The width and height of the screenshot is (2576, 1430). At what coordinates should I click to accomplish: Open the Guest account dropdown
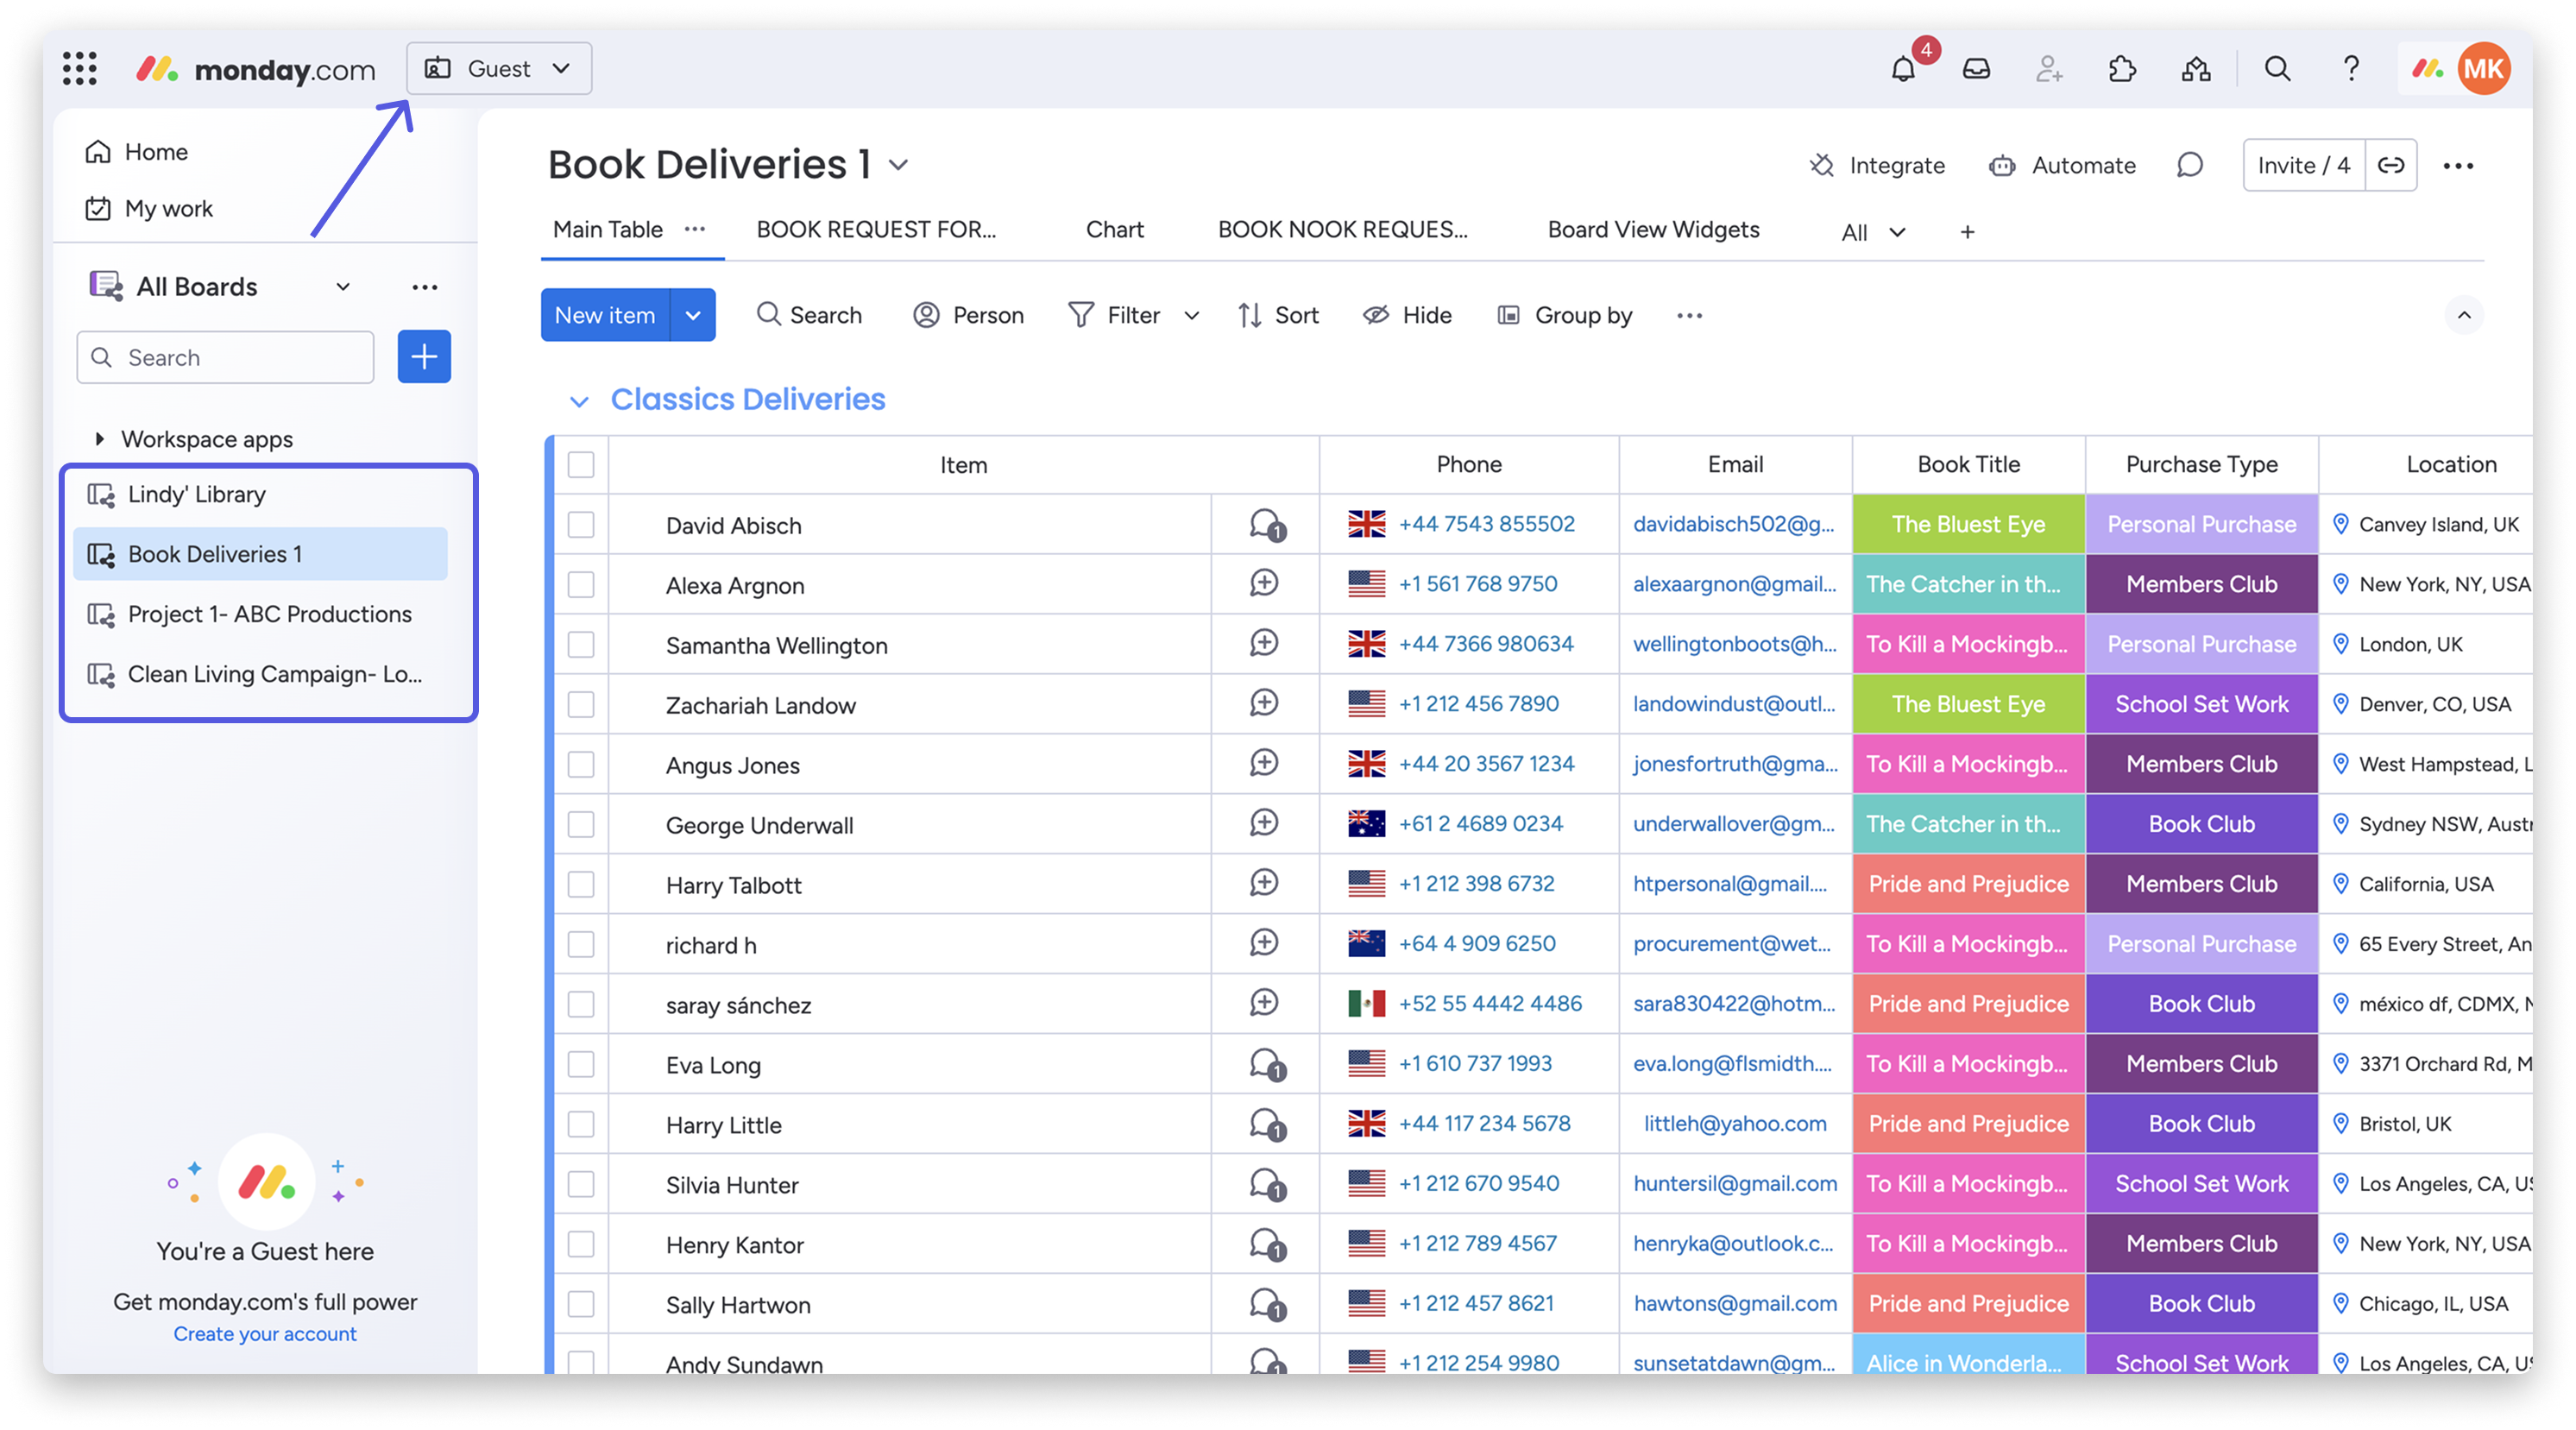pos(499,69)
